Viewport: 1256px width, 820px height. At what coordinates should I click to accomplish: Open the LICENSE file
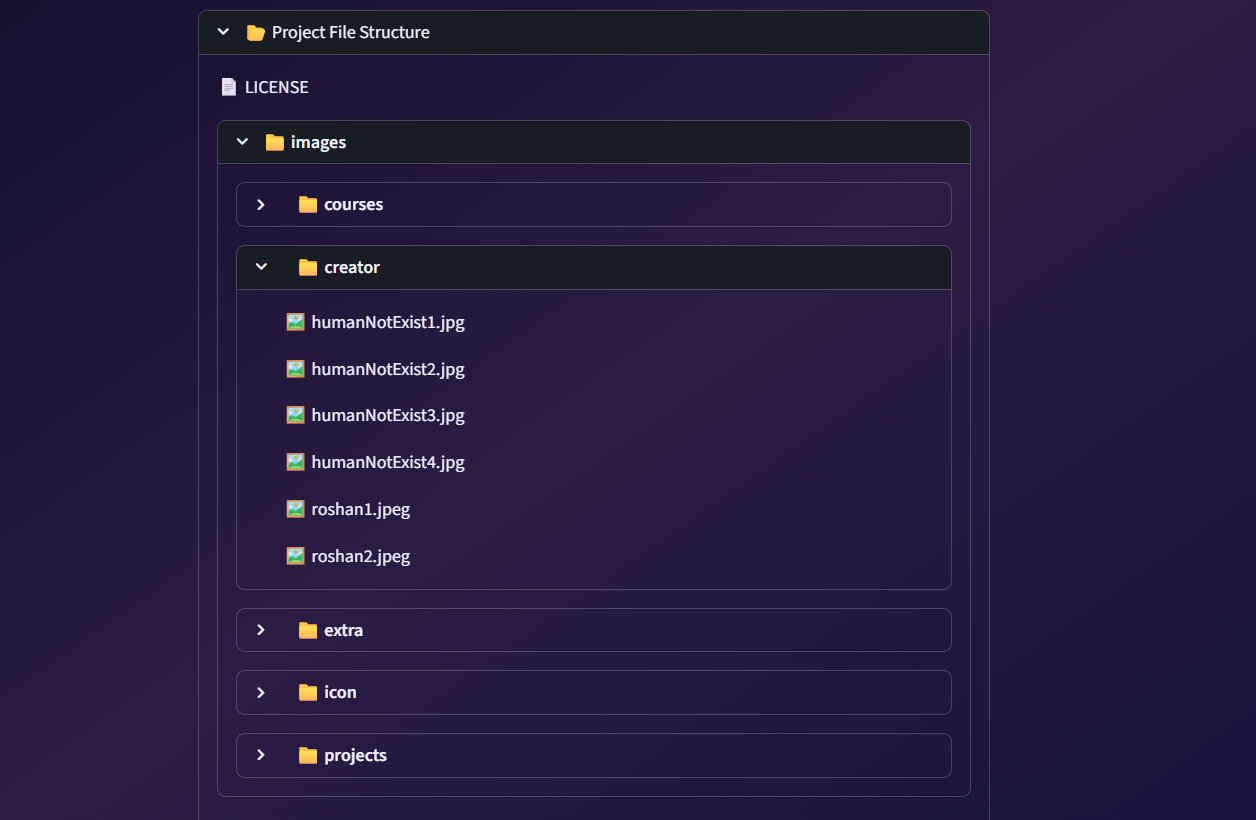click(x=276, y=87)
